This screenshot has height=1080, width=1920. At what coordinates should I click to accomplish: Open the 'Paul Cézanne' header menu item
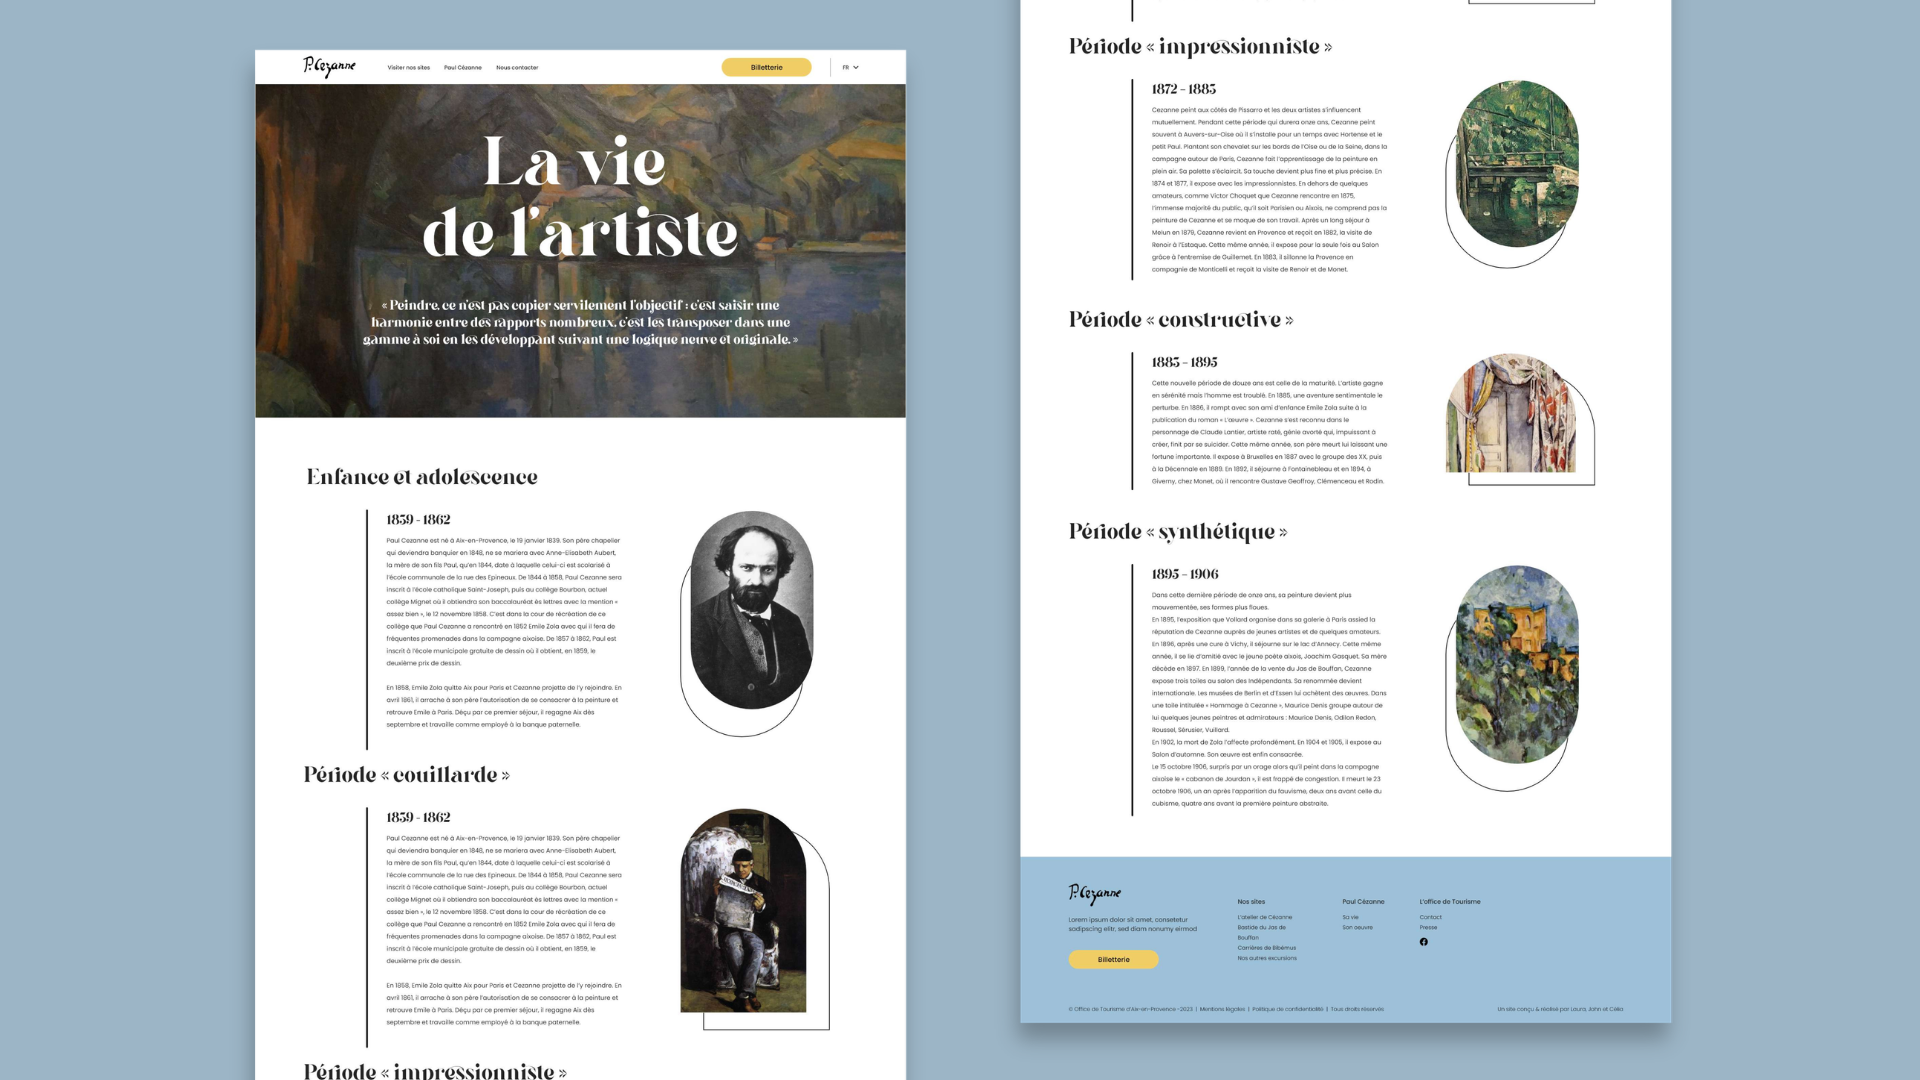463,68
